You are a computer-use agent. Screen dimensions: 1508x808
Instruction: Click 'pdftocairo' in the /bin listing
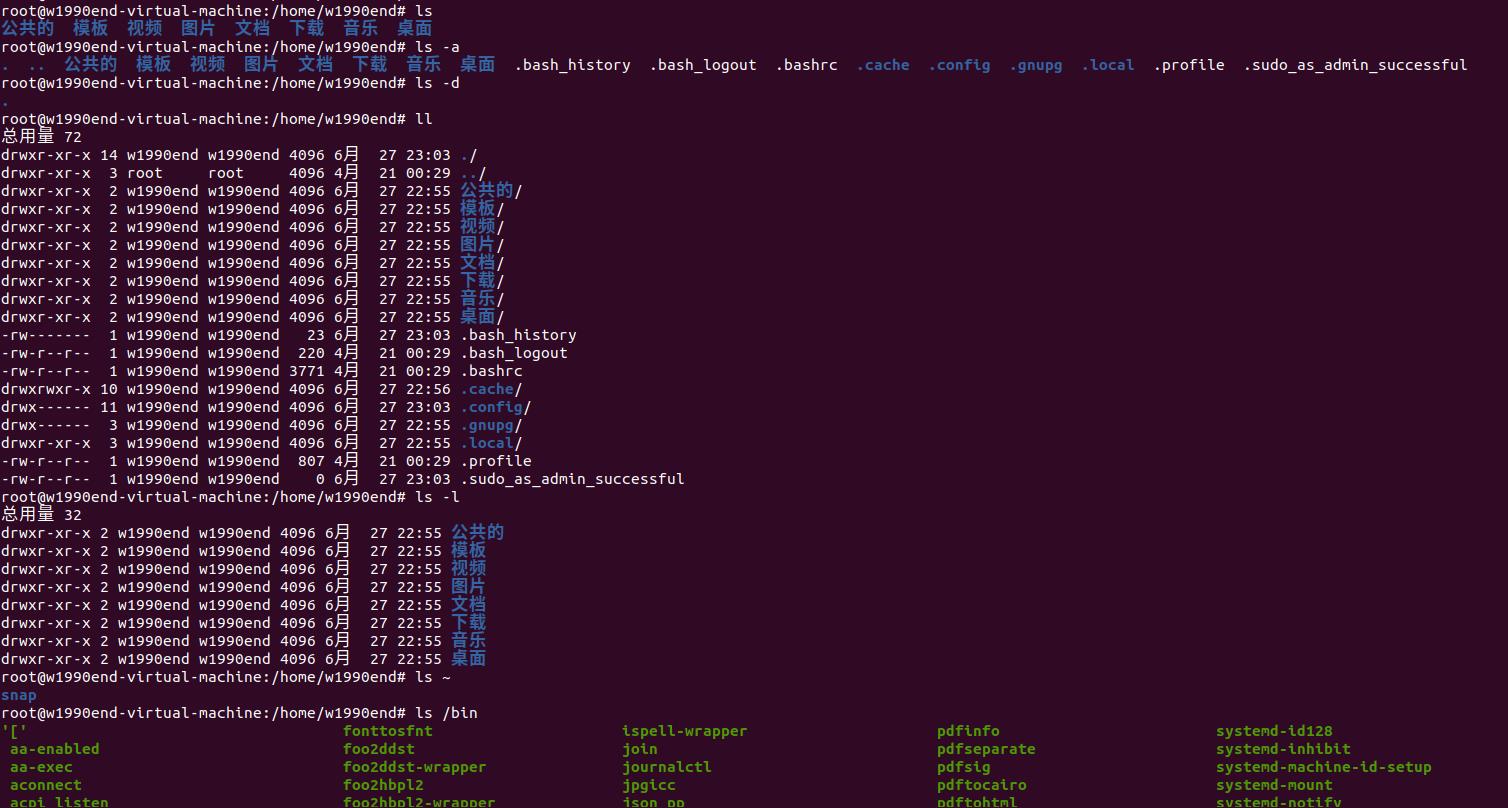tap(982, 785)
